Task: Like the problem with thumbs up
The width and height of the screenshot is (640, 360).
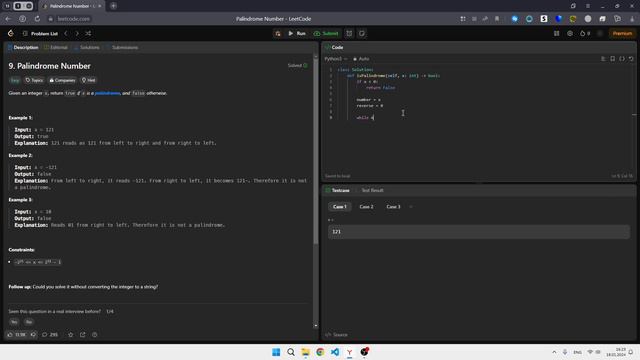Action: [x=16, y=335]
